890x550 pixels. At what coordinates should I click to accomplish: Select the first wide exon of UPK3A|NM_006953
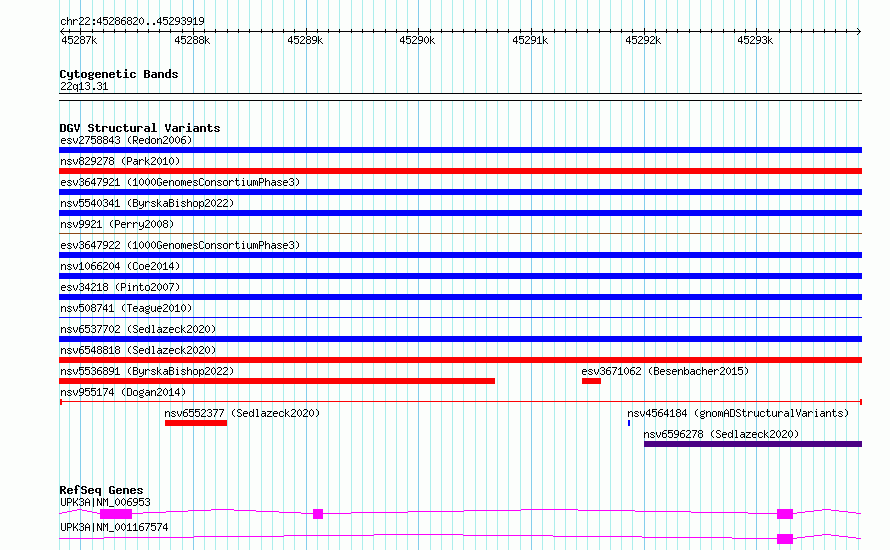[x=116, y=514]
